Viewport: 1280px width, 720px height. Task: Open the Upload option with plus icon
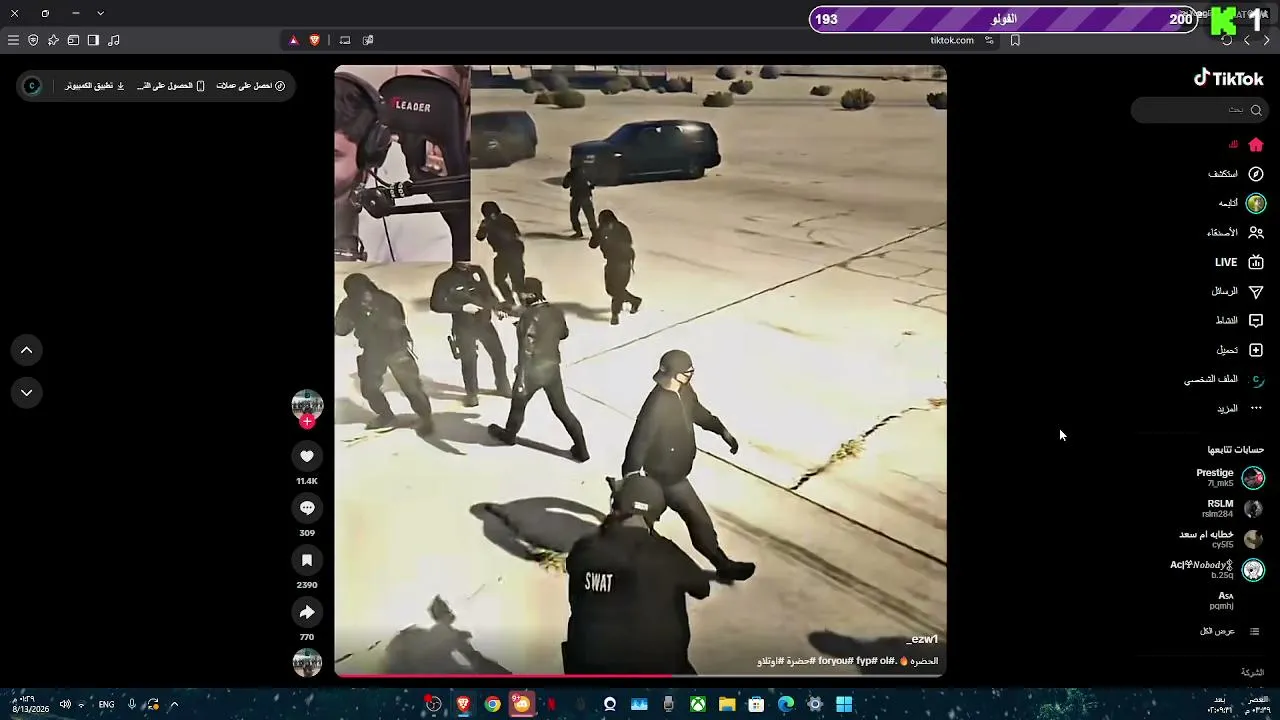coord(1240,350)
